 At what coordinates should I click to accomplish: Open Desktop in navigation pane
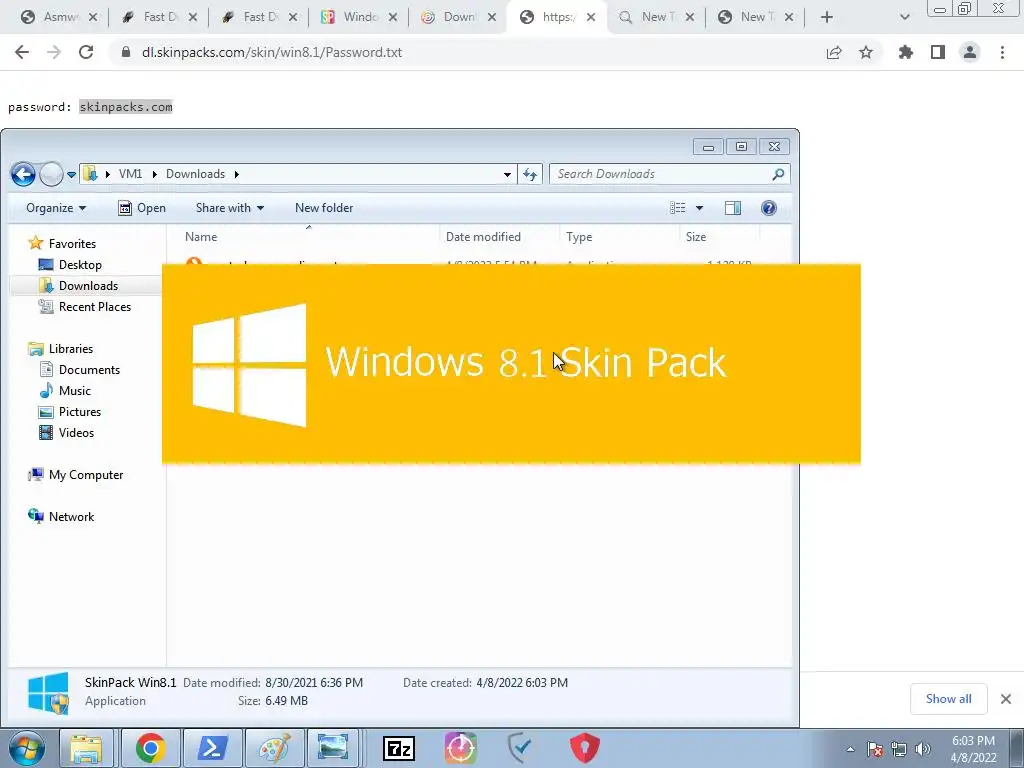coord(71,264)
